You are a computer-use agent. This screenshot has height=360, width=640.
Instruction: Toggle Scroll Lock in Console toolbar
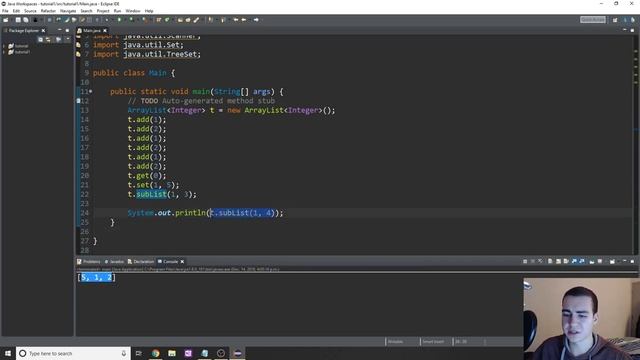[x=558, y=261]
